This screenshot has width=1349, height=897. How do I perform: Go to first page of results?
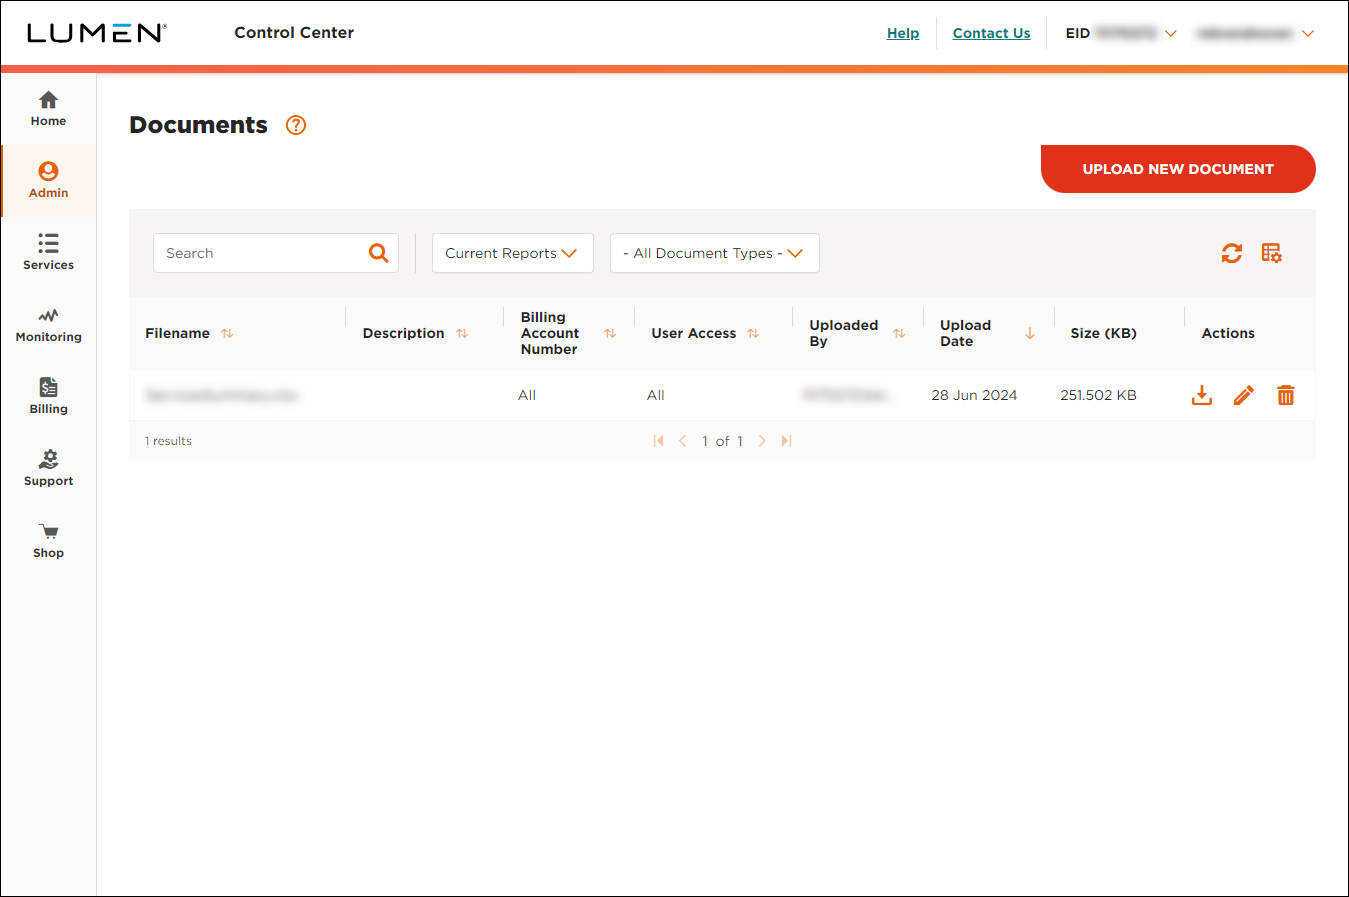[x=658, y=441]
